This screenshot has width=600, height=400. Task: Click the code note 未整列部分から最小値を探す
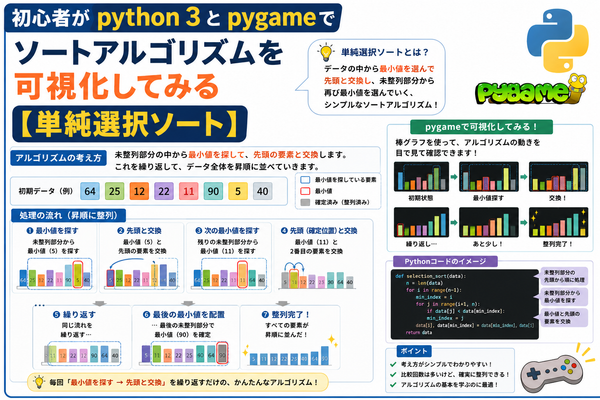pyautogui.click(x=564, y=297)
